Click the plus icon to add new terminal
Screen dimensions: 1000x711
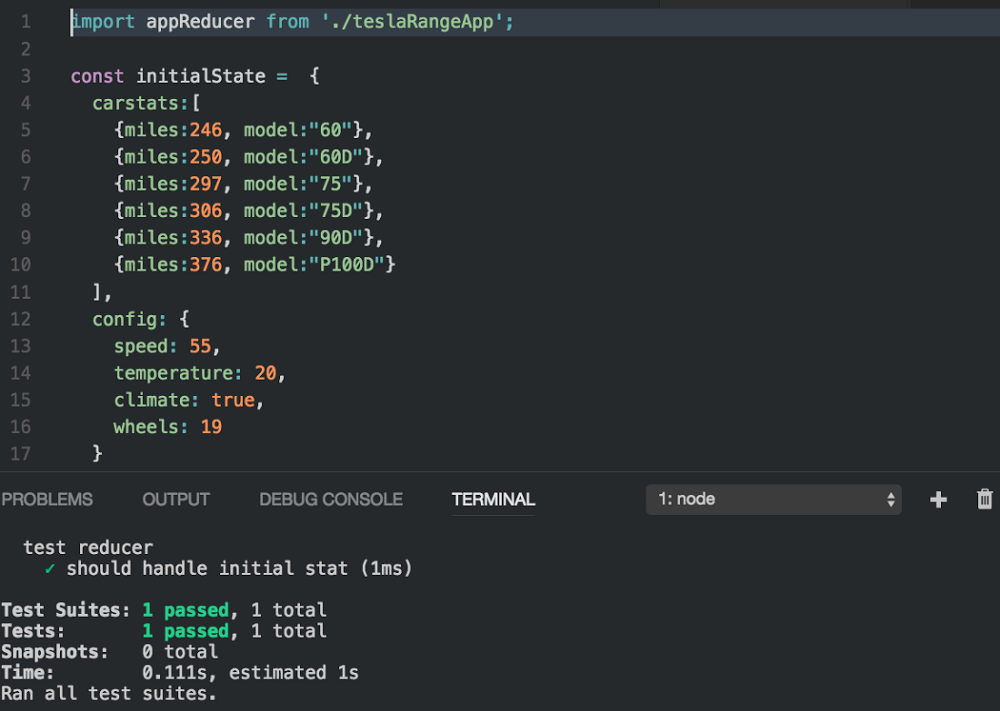pos(938,500)
